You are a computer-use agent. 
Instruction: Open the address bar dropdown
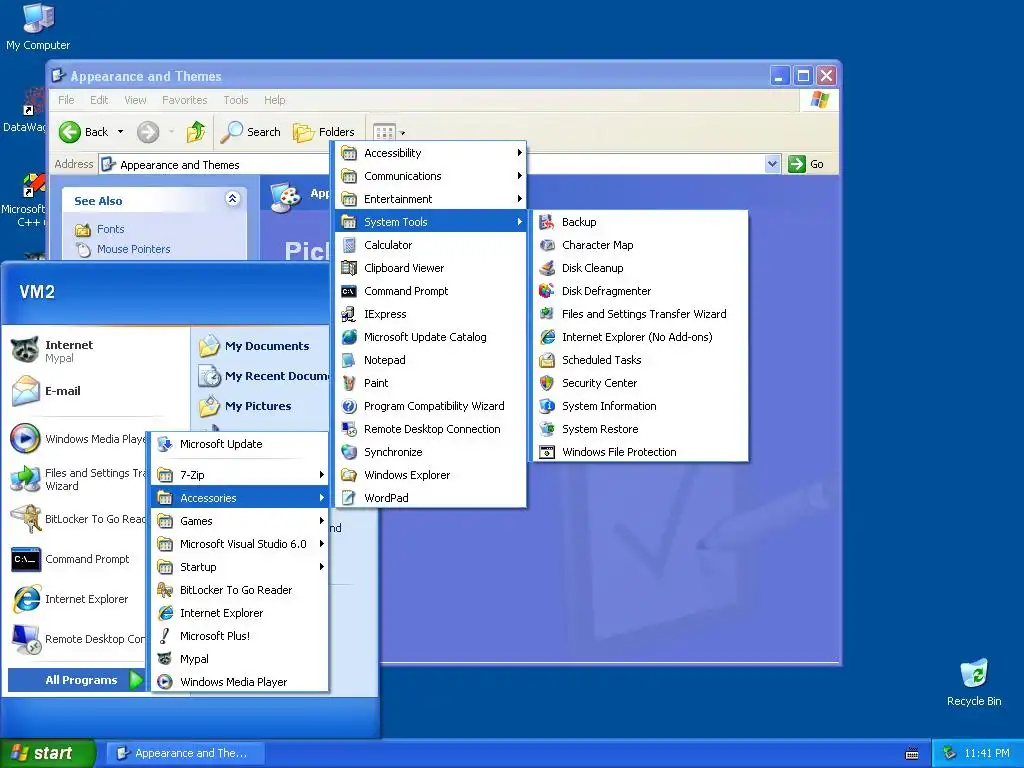(x=772, y=164)
